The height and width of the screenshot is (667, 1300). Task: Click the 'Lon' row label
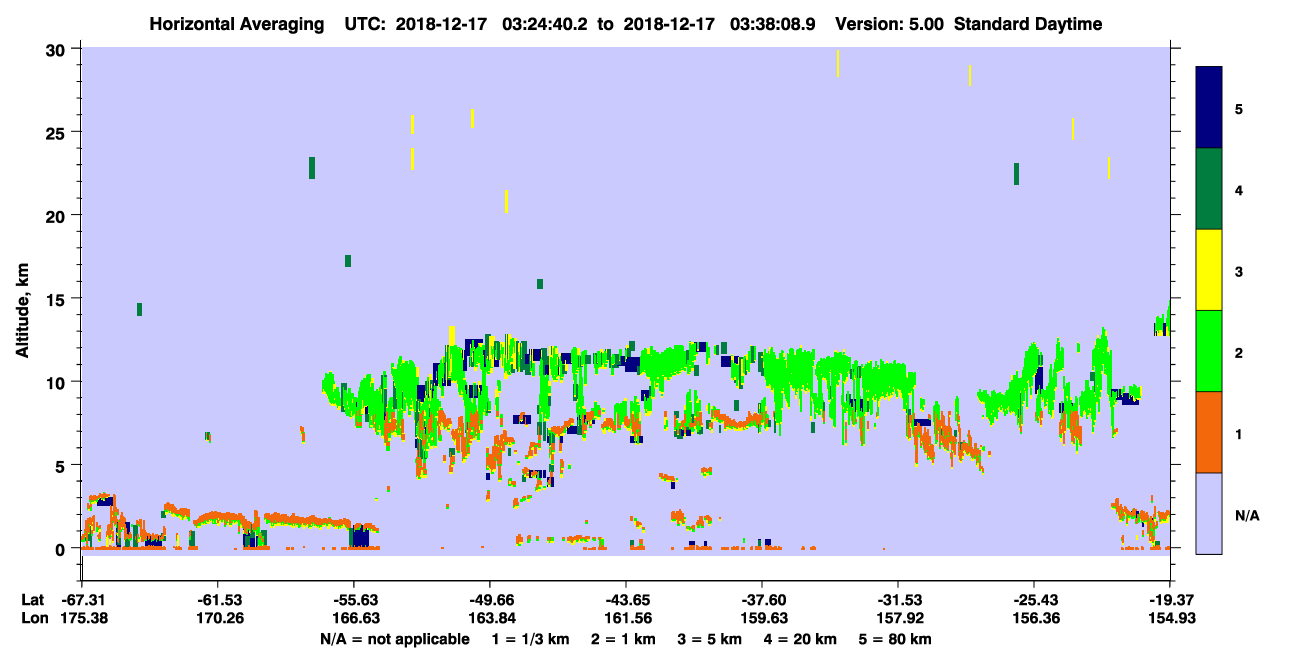(x=33, y=618)
